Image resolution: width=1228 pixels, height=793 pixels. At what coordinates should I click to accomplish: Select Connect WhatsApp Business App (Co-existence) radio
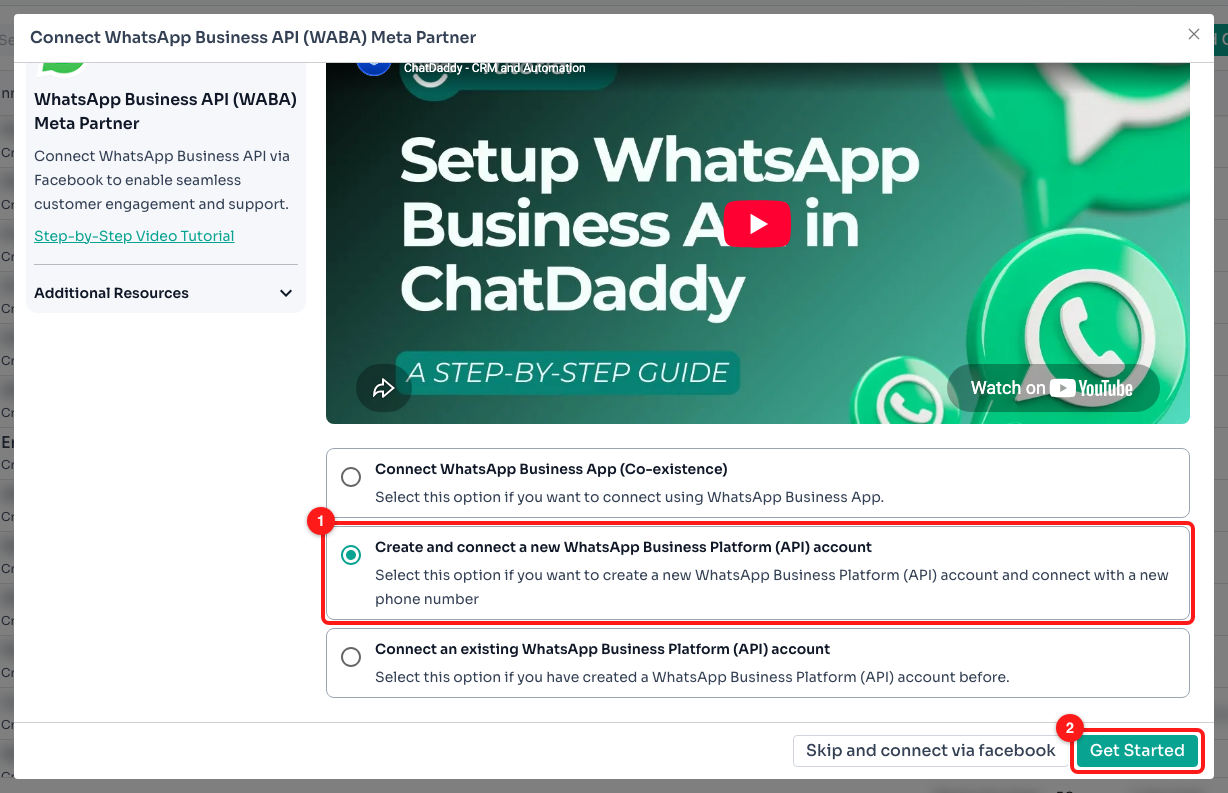tap(351, 477)
